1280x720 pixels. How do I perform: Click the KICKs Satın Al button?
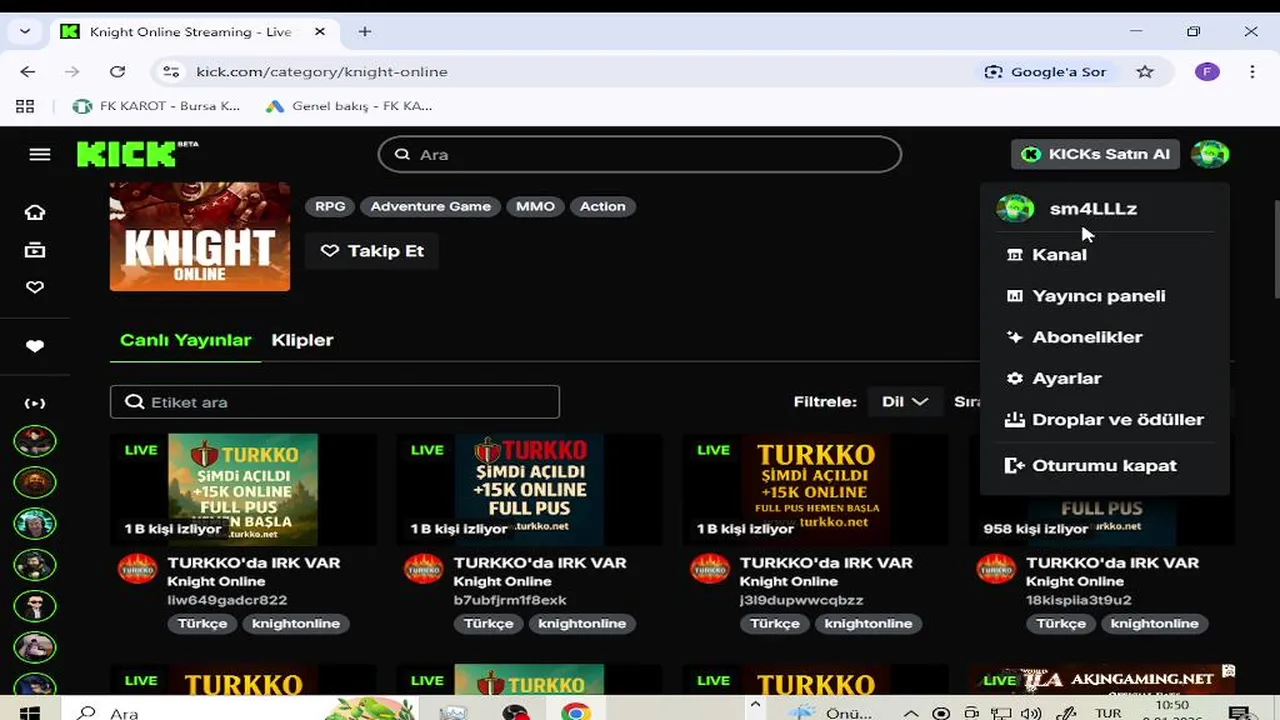tap(1096, 154)
